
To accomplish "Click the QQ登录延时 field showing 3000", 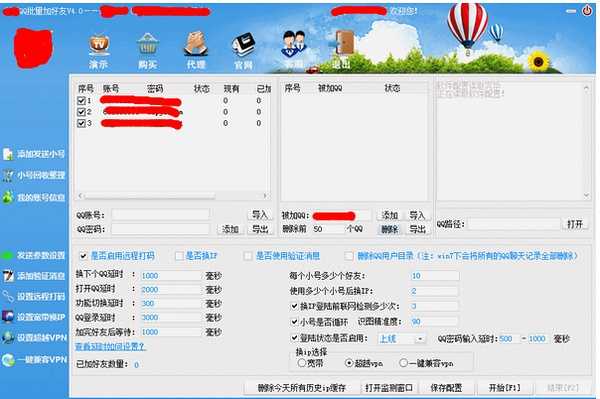I will click(171, 318).
